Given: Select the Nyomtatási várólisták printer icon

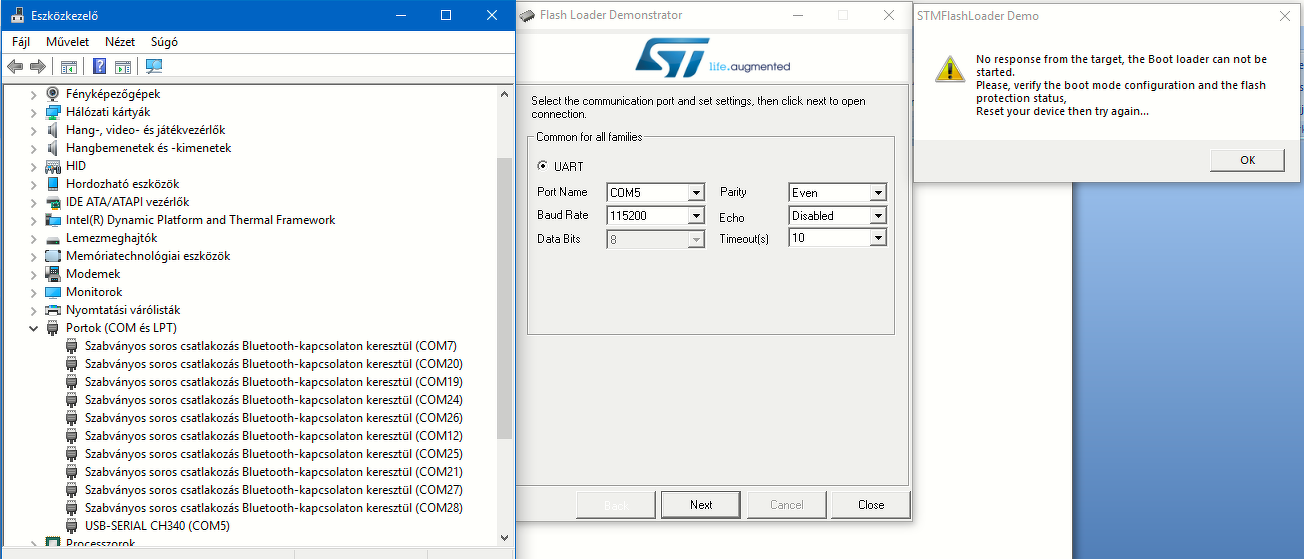Looking at the screenshot, I should (x=53, y=310).
